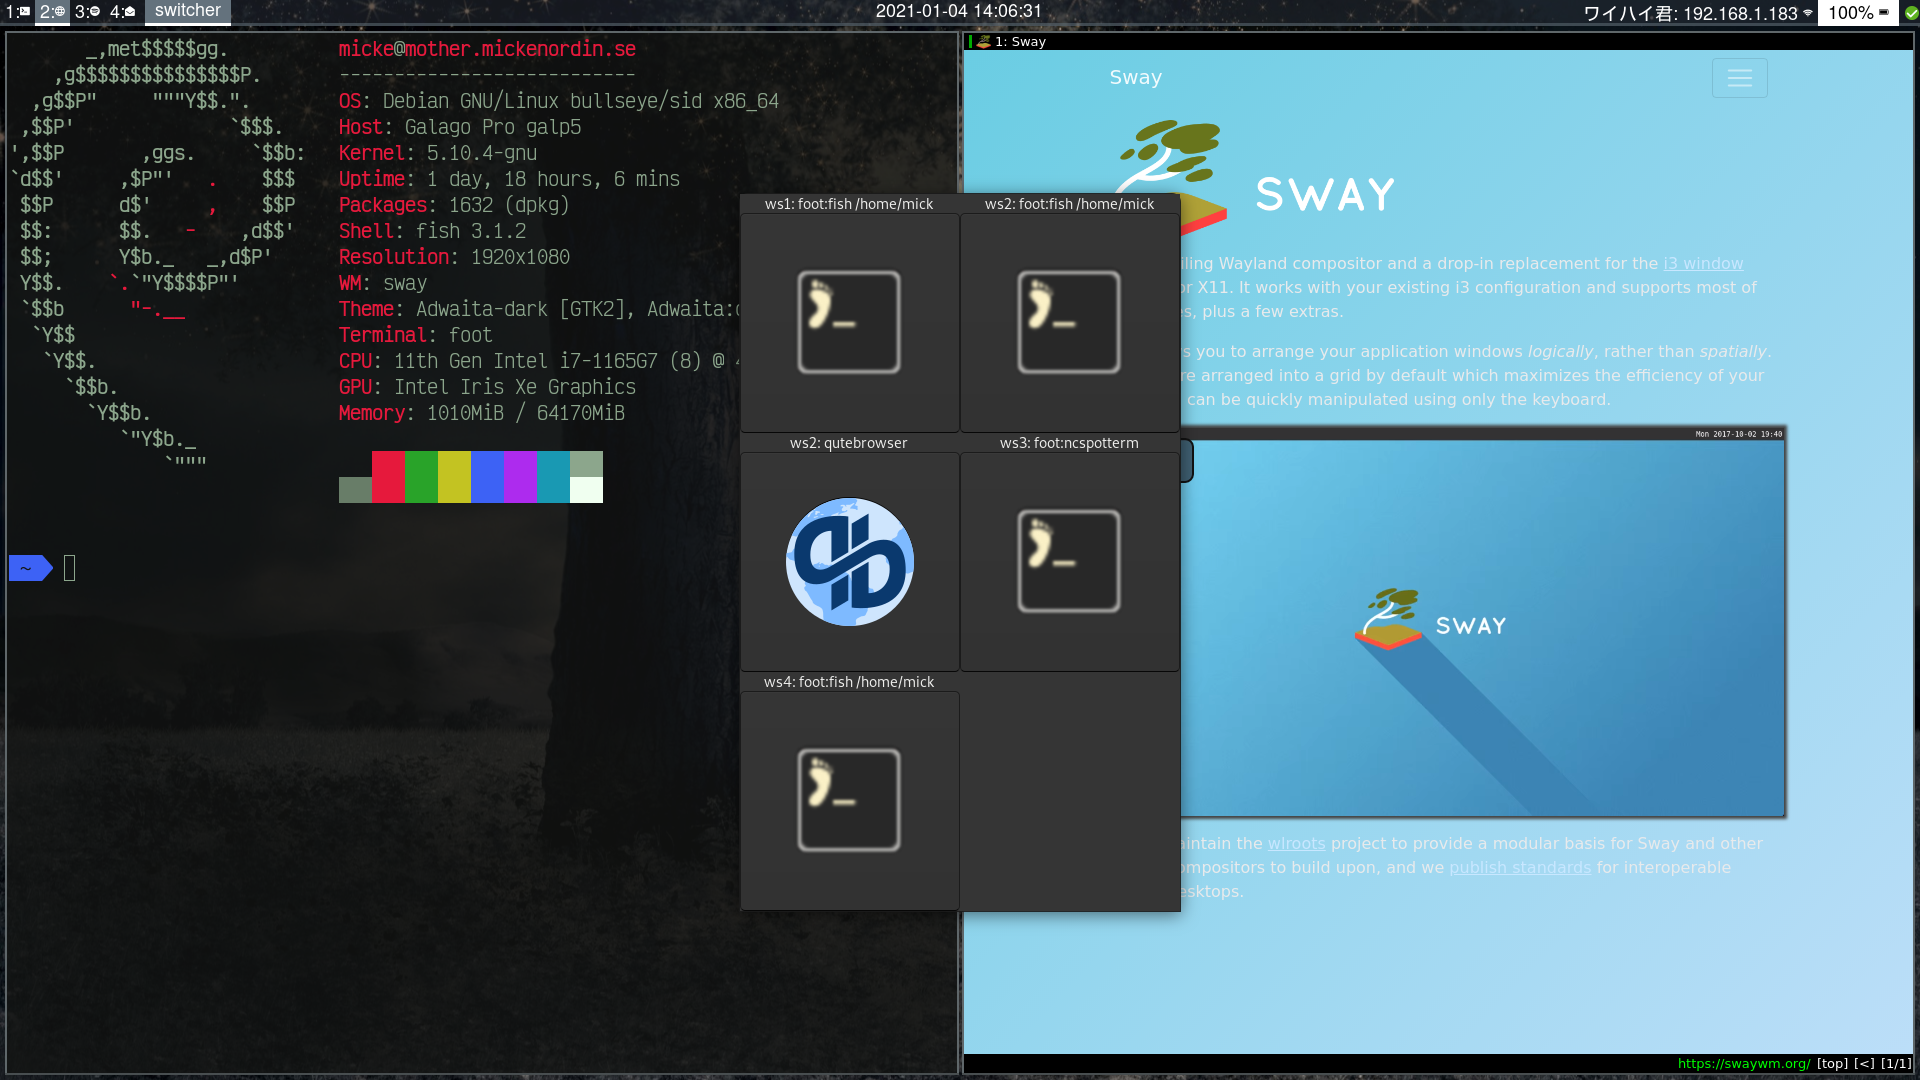This screenshot has width=1920, height=1080.
Task: Click the cyan color block in neofetch
Action: (553, 477)
